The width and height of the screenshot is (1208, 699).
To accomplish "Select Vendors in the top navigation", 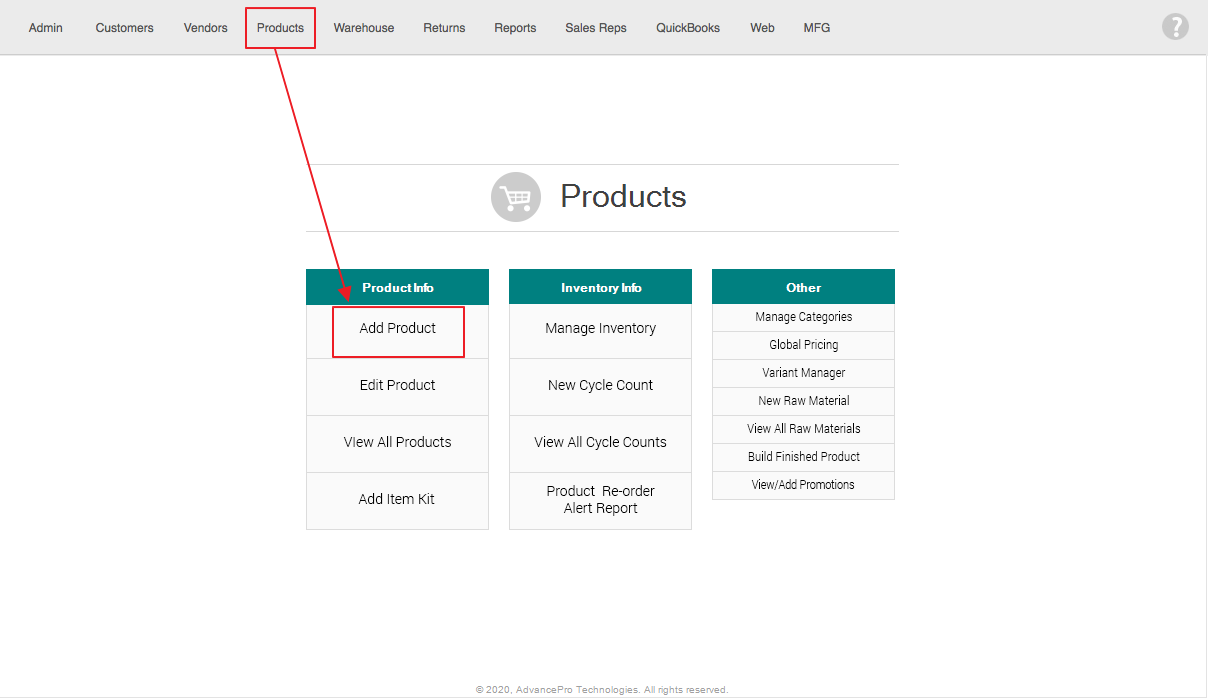I will [x=206, y=28].
